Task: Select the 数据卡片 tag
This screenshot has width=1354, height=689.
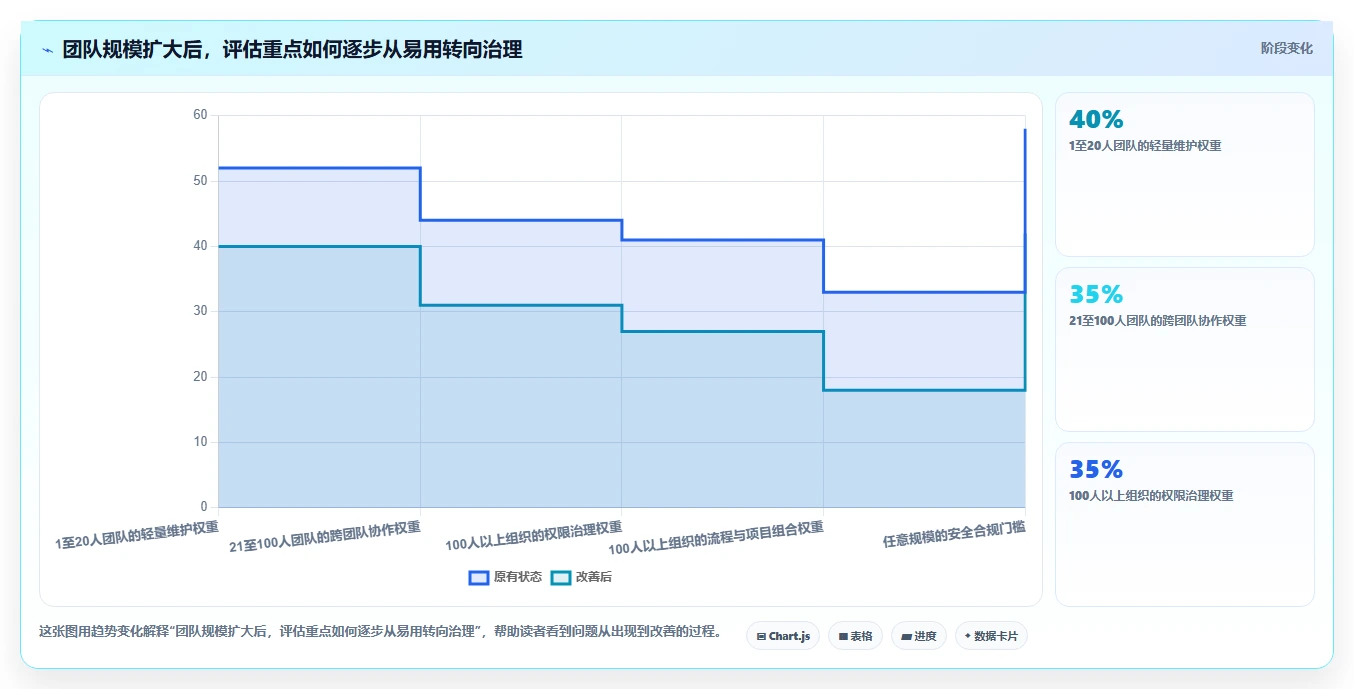Action: coord(991,636)
